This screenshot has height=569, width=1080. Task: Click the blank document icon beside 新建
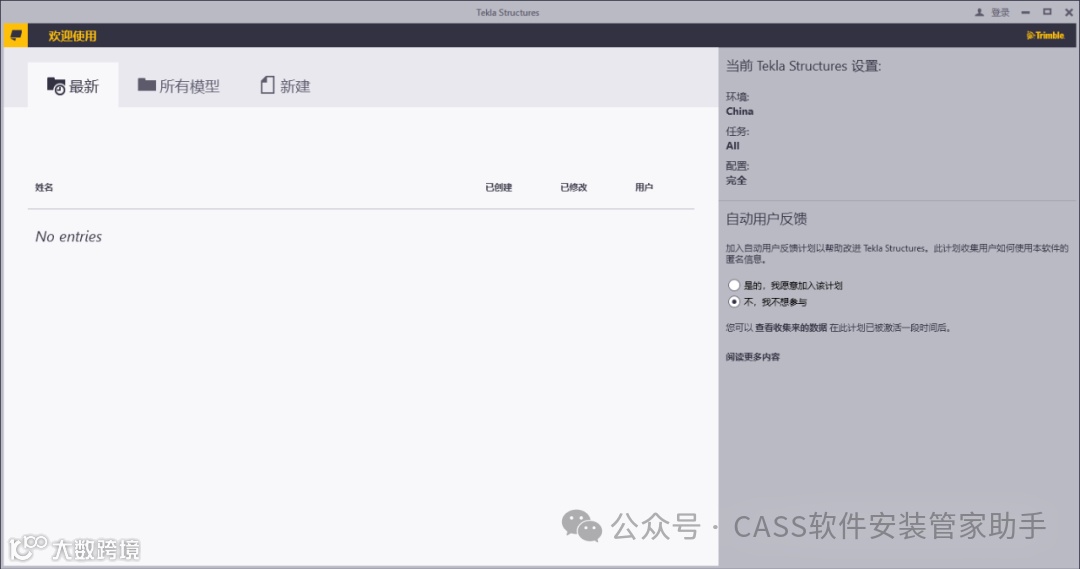coord(267,85)
